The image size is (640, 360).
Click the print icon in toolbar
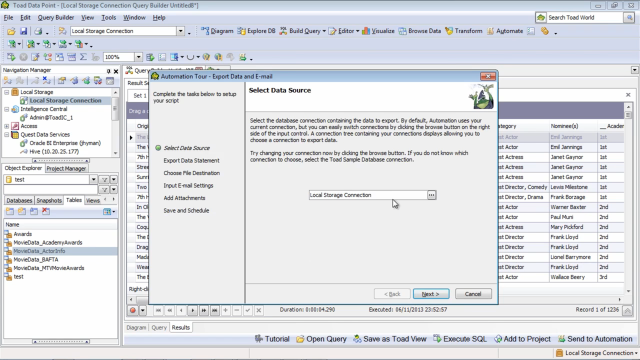coord(38,31)
